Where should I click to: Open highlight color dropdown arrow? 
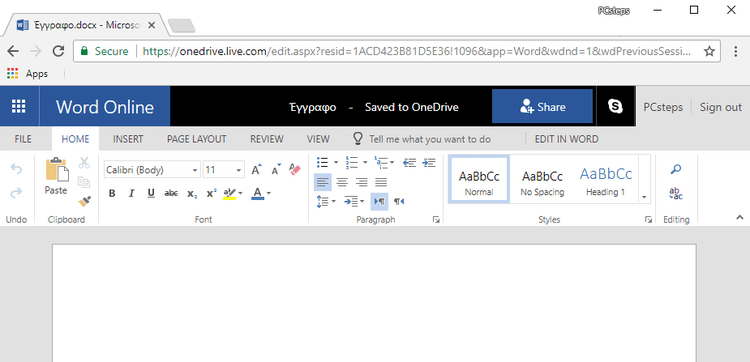(240, 193)
